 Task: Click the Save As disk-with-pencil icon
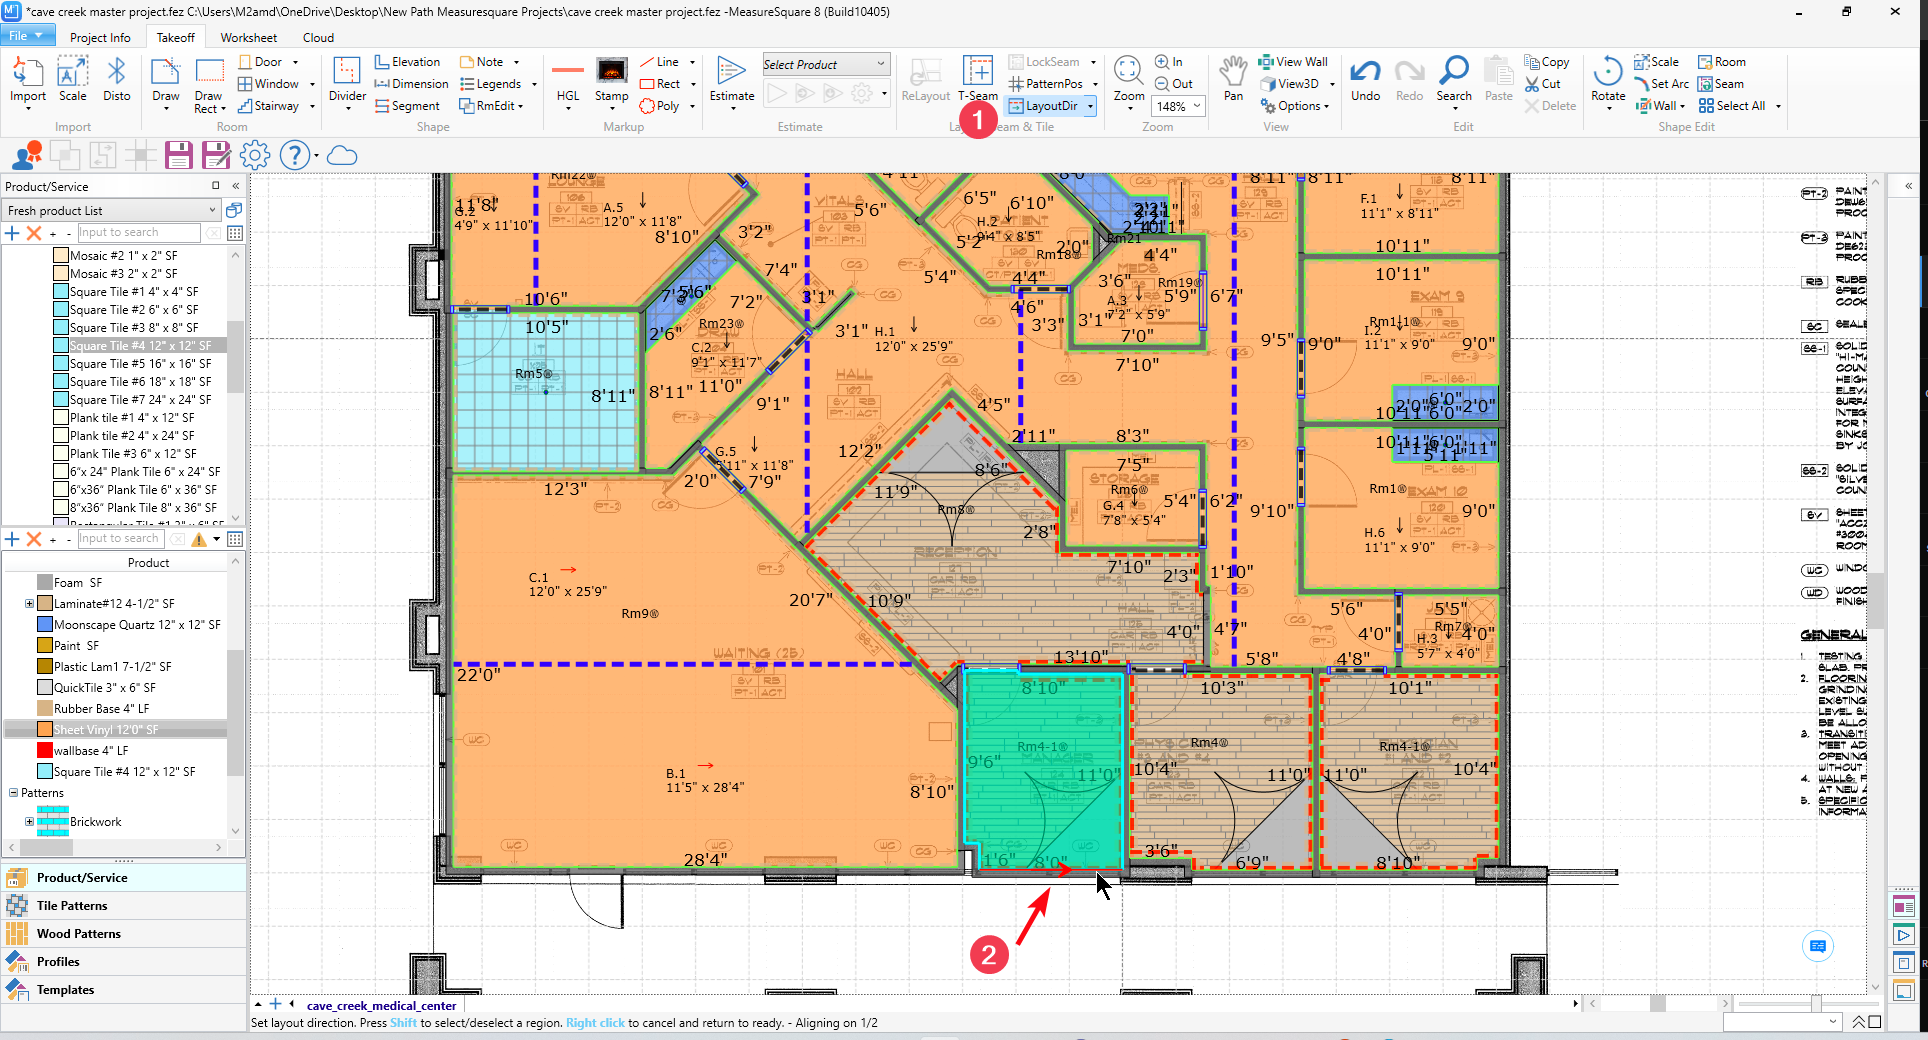tap(216, 155)
